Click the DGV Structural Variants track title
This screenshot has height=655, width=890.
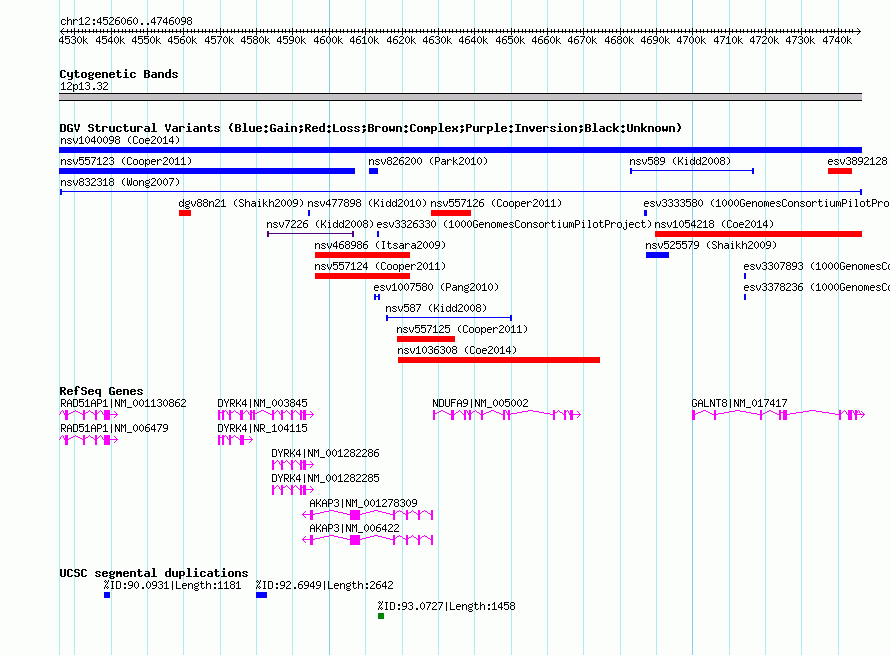point(370,128)
